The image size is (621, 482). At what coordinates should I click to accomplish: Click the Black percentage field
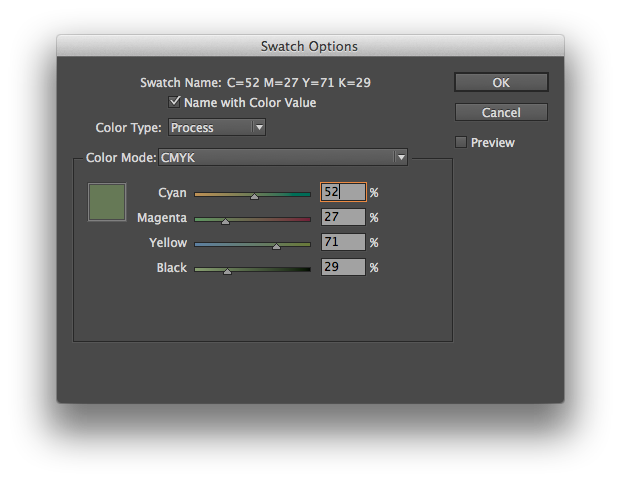click(x=343, y=267)
